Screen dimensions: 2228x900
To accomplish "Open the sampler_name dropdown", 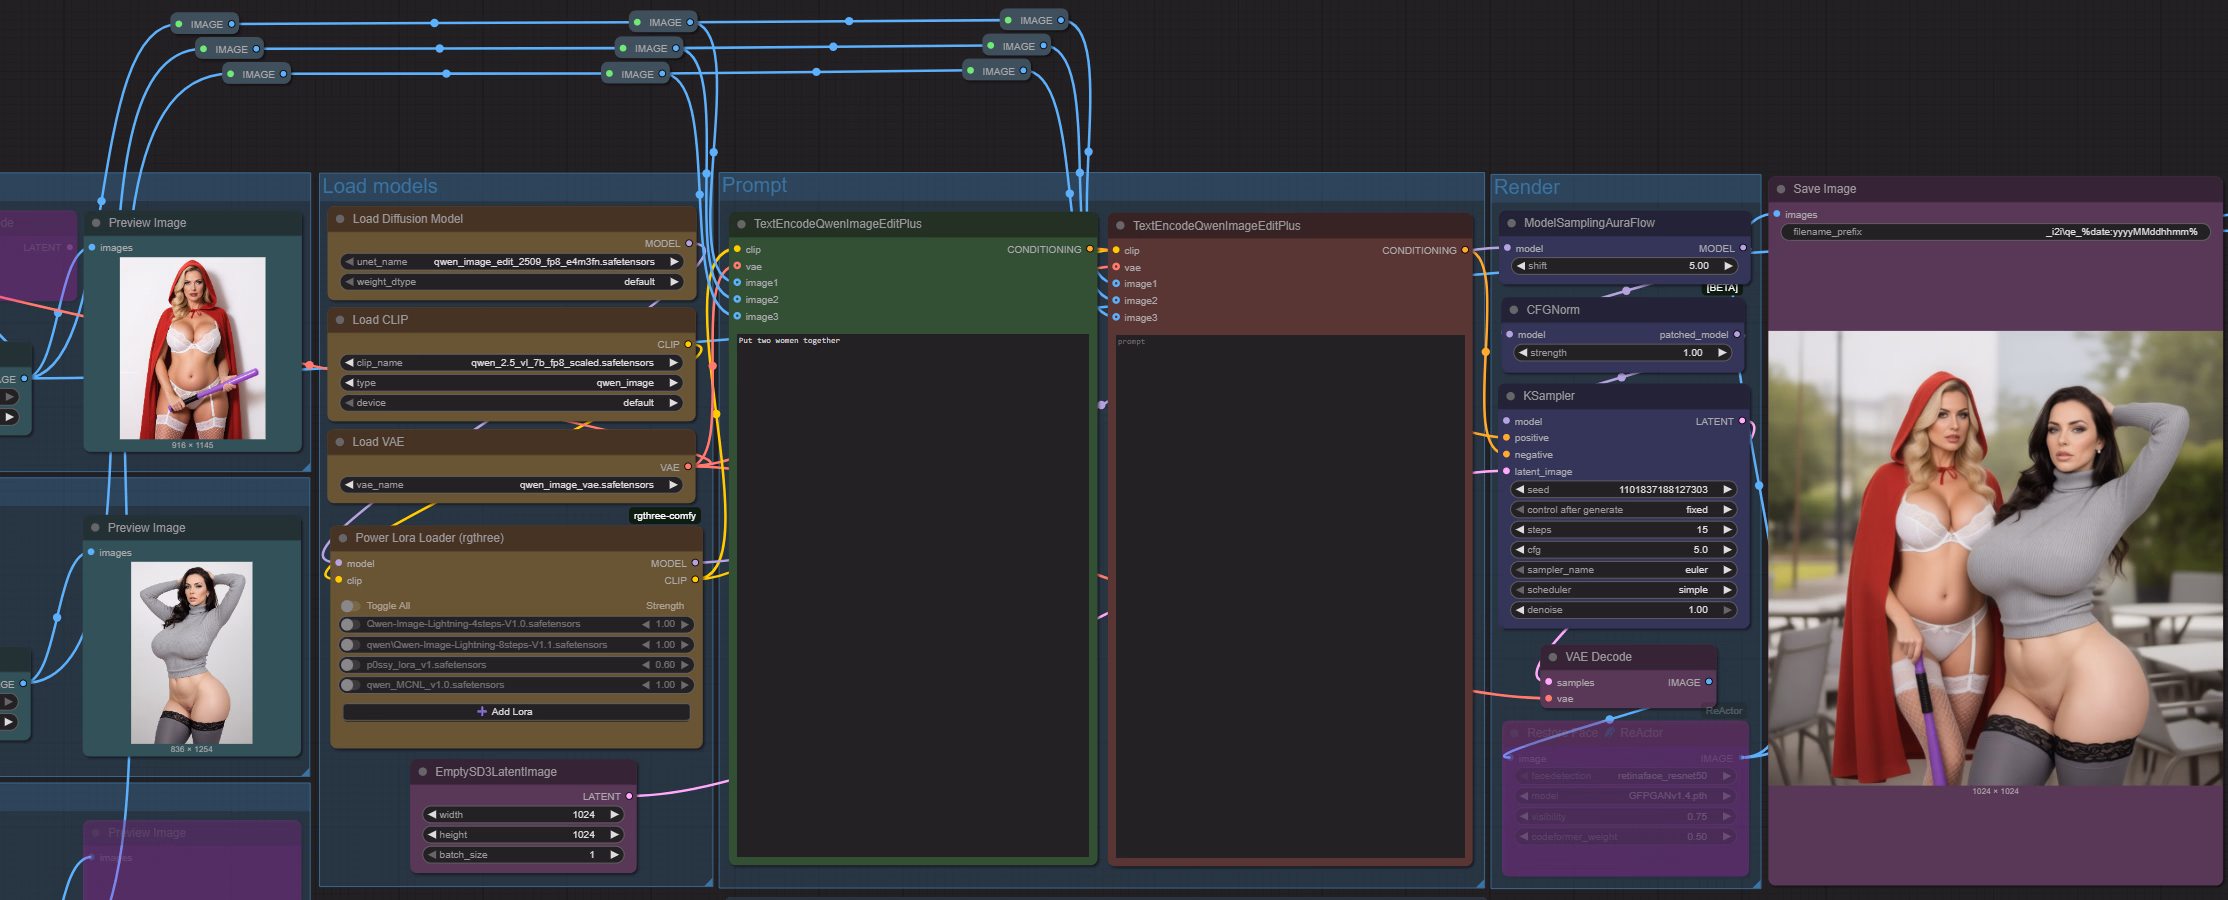I will coord(1622,570).
